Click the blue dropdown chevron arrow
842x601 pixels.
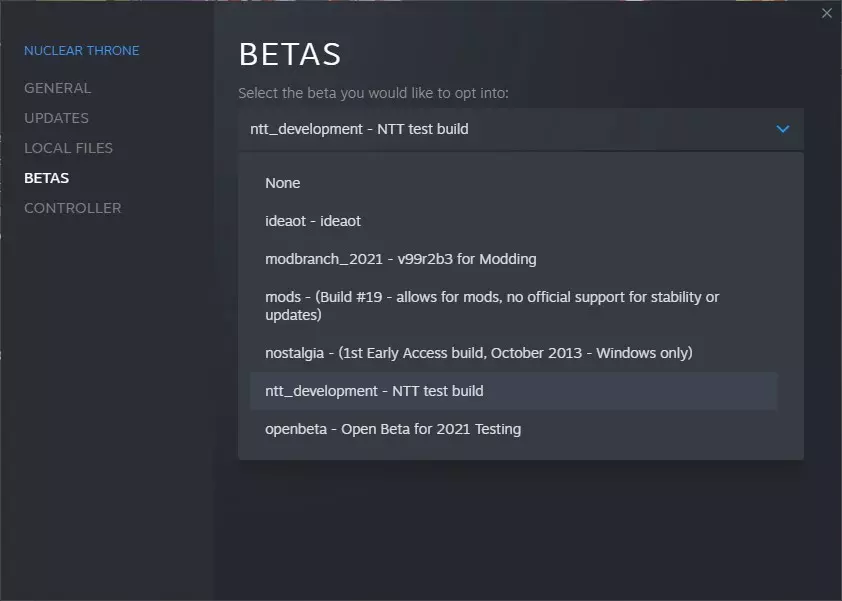pyautogui.click(x=783, y=129)
